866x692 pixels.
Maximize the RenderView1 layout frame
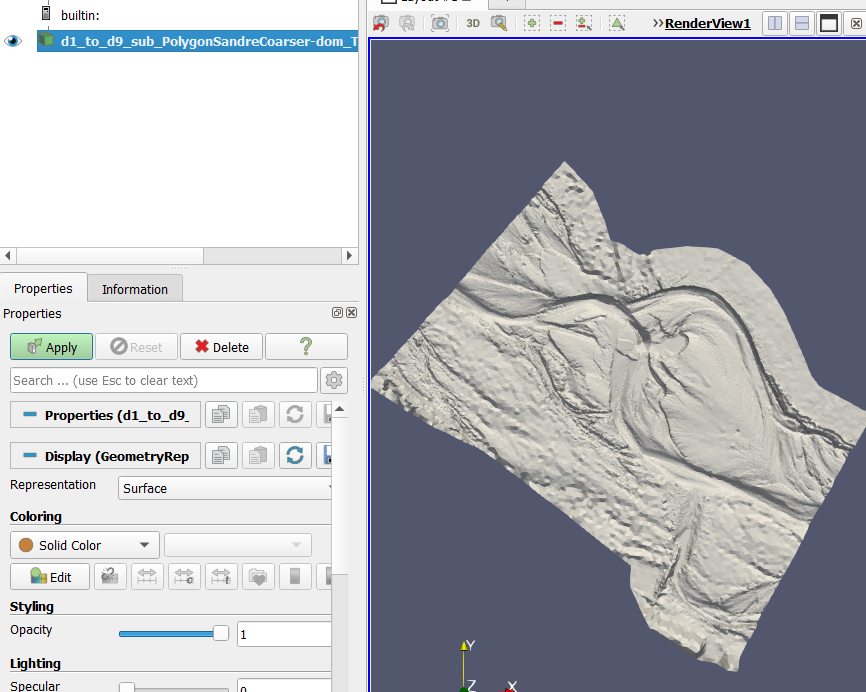point(829,23)
